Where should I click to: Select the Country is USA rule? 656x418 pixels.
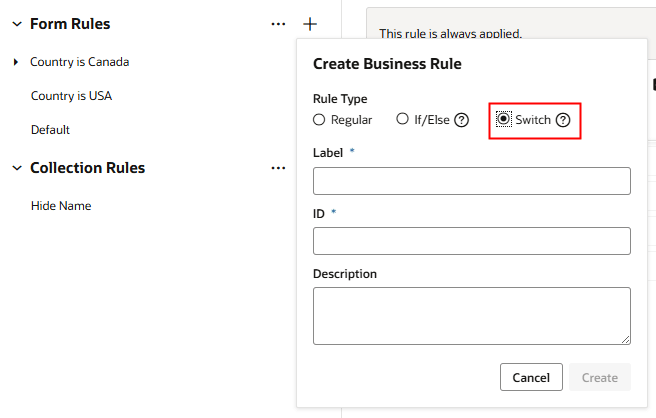71,96
